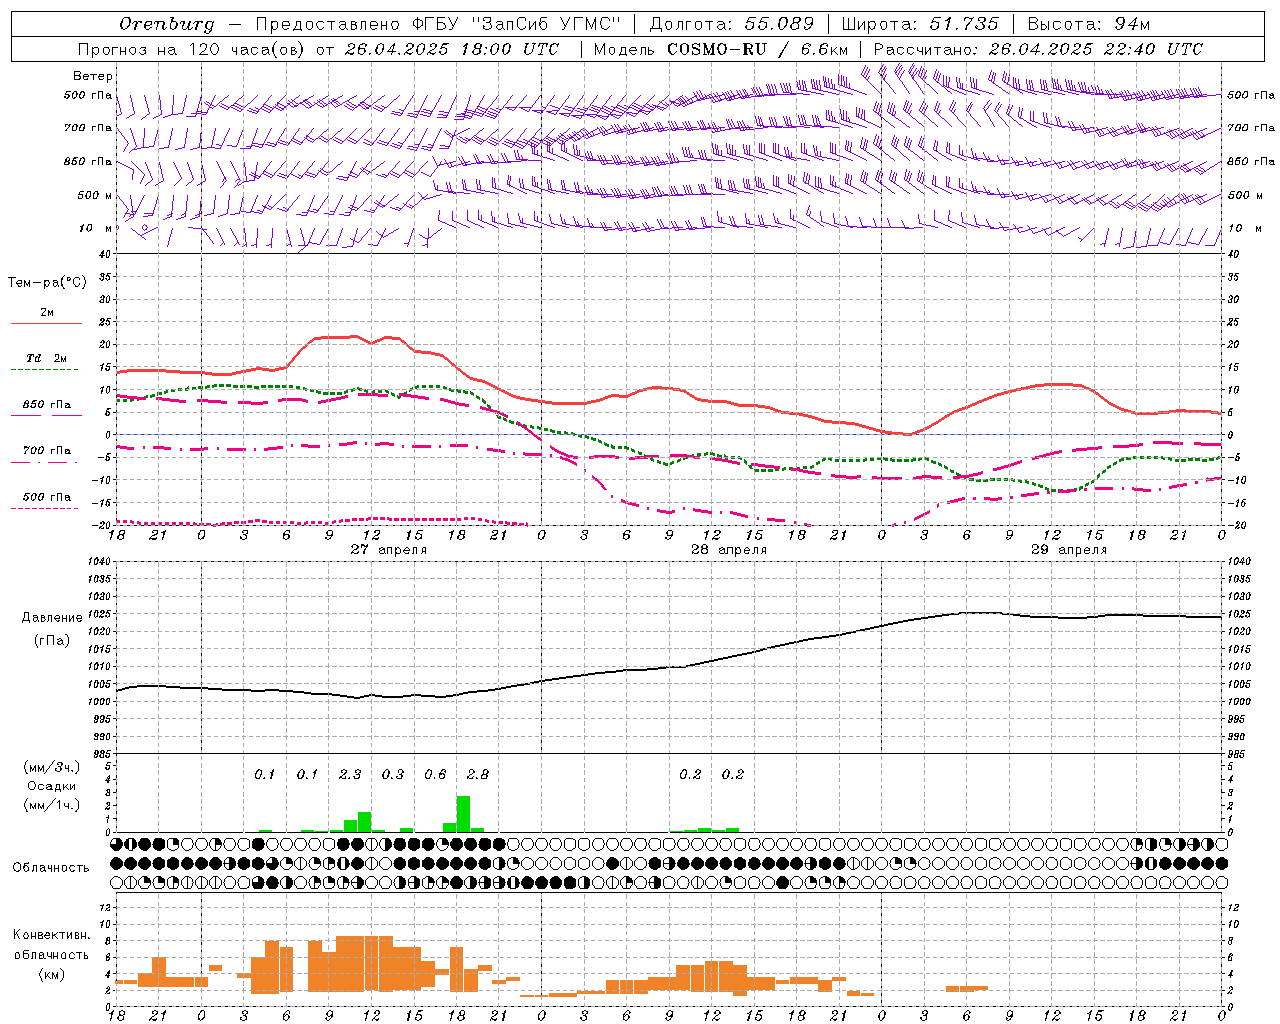
Task: Click the 27 апреля date label
Action: pos(388,549)
